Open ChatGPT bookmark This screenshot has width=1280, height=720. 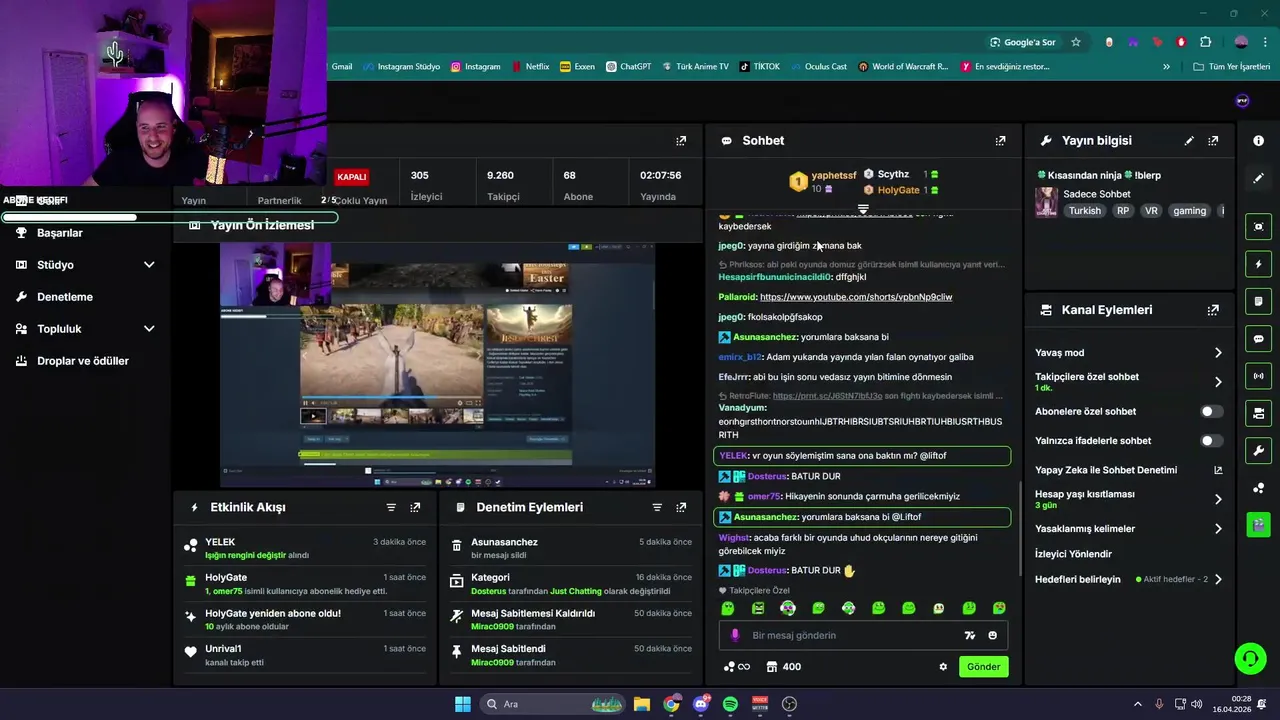[x=628, y=67]
